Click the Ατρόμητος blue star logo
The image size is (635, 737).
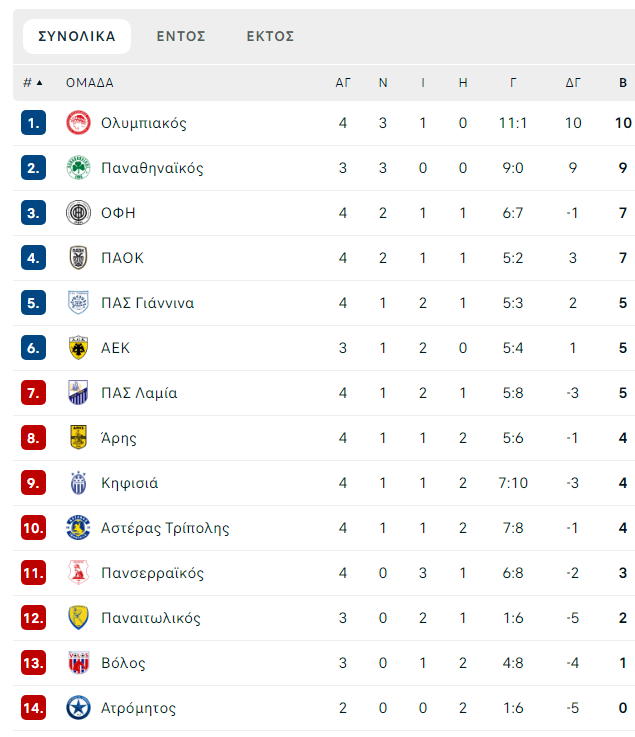[78, 708]
